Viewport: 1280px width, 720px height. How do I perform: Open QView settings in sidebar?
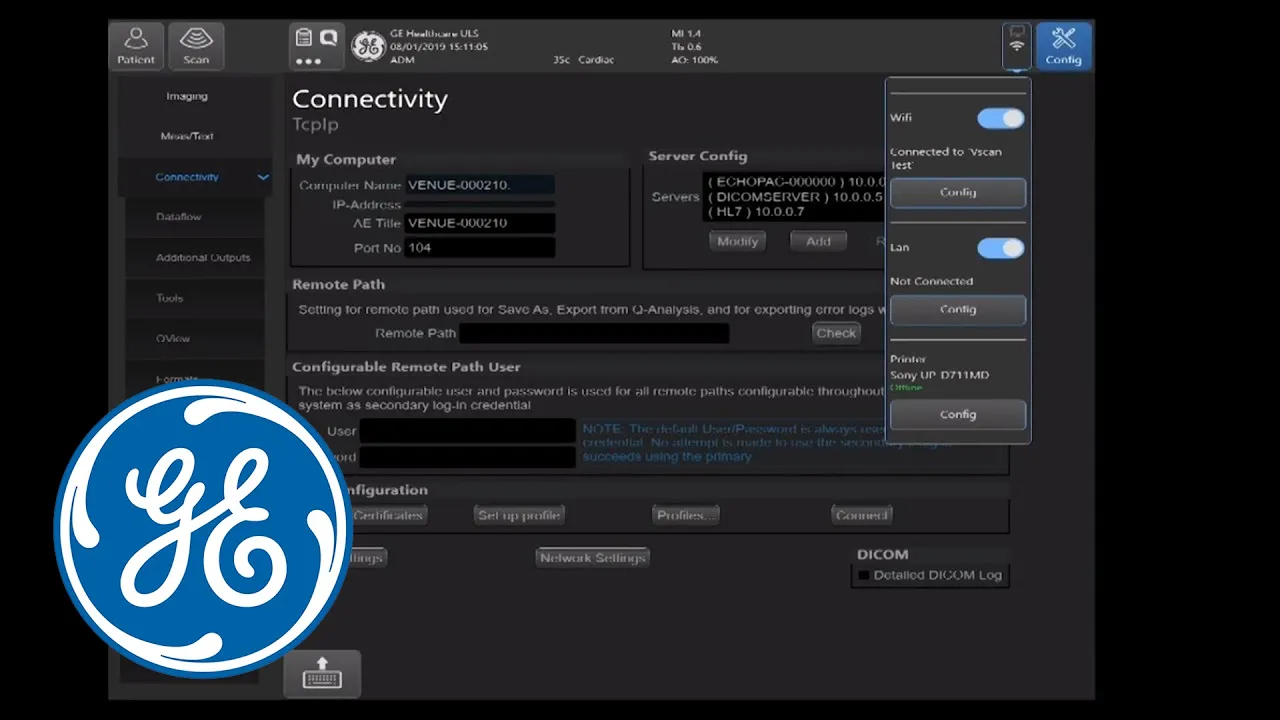tap(173, 338)
